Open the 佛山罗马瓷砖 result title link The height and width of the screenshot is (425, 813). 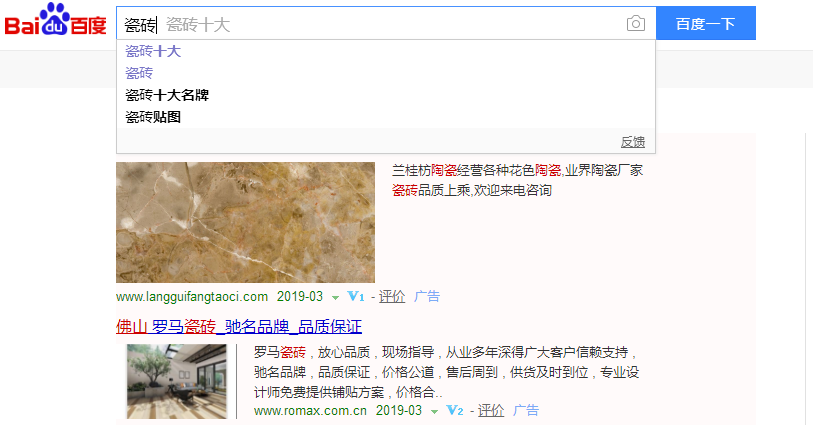pyautogui.click(x=239, y=327)
